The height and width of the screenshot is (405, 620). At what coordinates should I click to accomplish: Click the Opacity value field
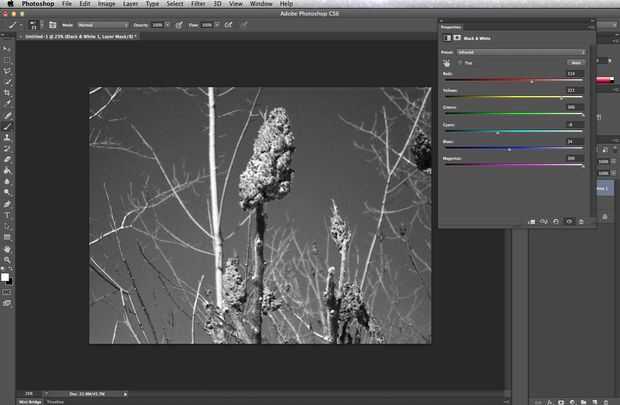tap(157, 25)
